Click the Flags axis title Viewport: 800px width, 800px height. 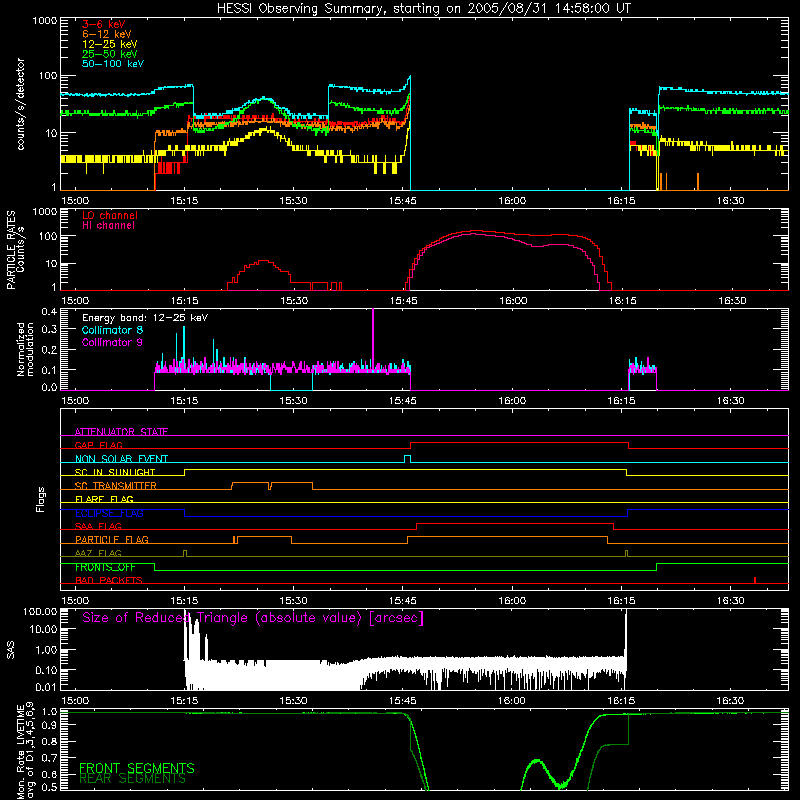40,500
